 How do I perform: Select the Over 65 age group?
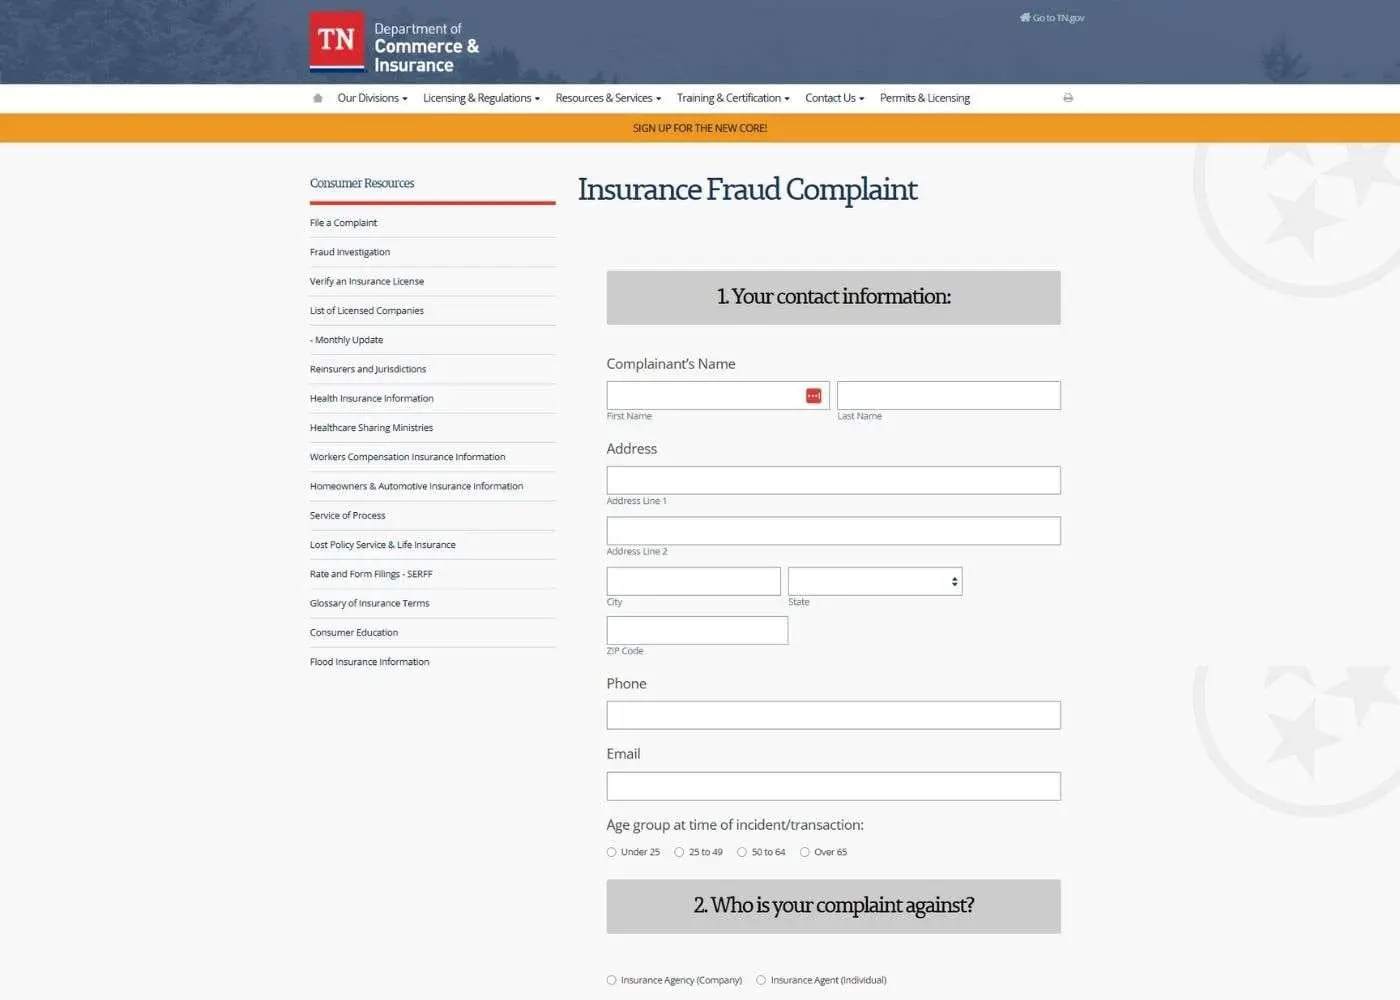(x=804, y=852)
